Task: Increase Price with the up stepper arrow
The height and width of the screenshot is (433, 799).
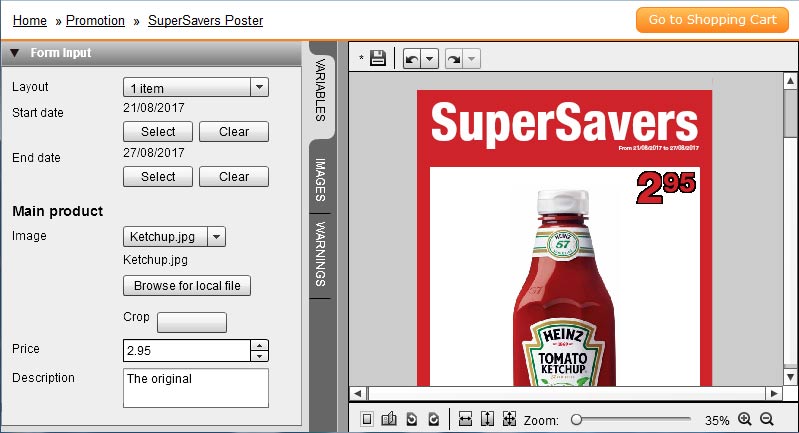Action: click(259, 345)
